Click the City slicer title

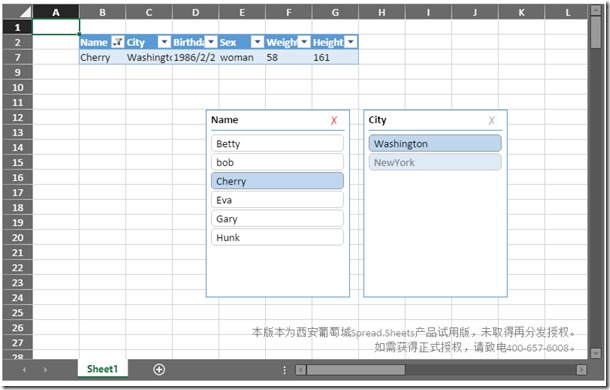coord(377,120)
